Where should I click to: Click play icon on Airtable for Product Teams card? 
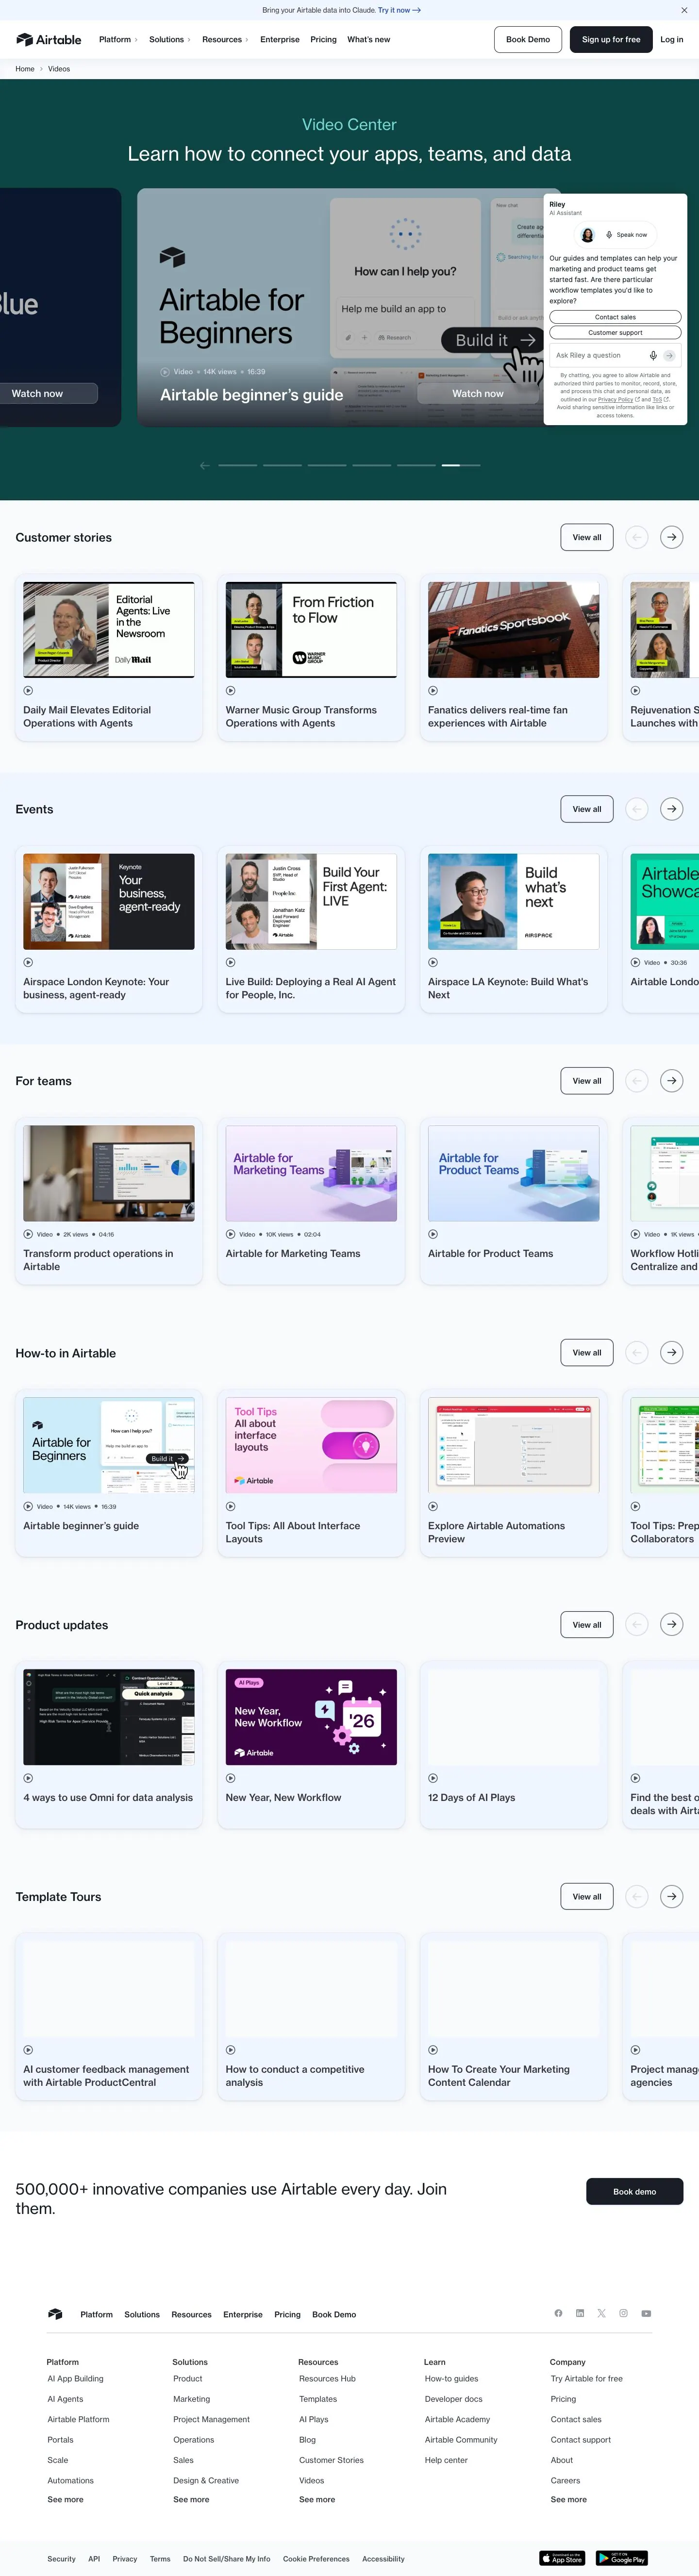point(433,1234)
